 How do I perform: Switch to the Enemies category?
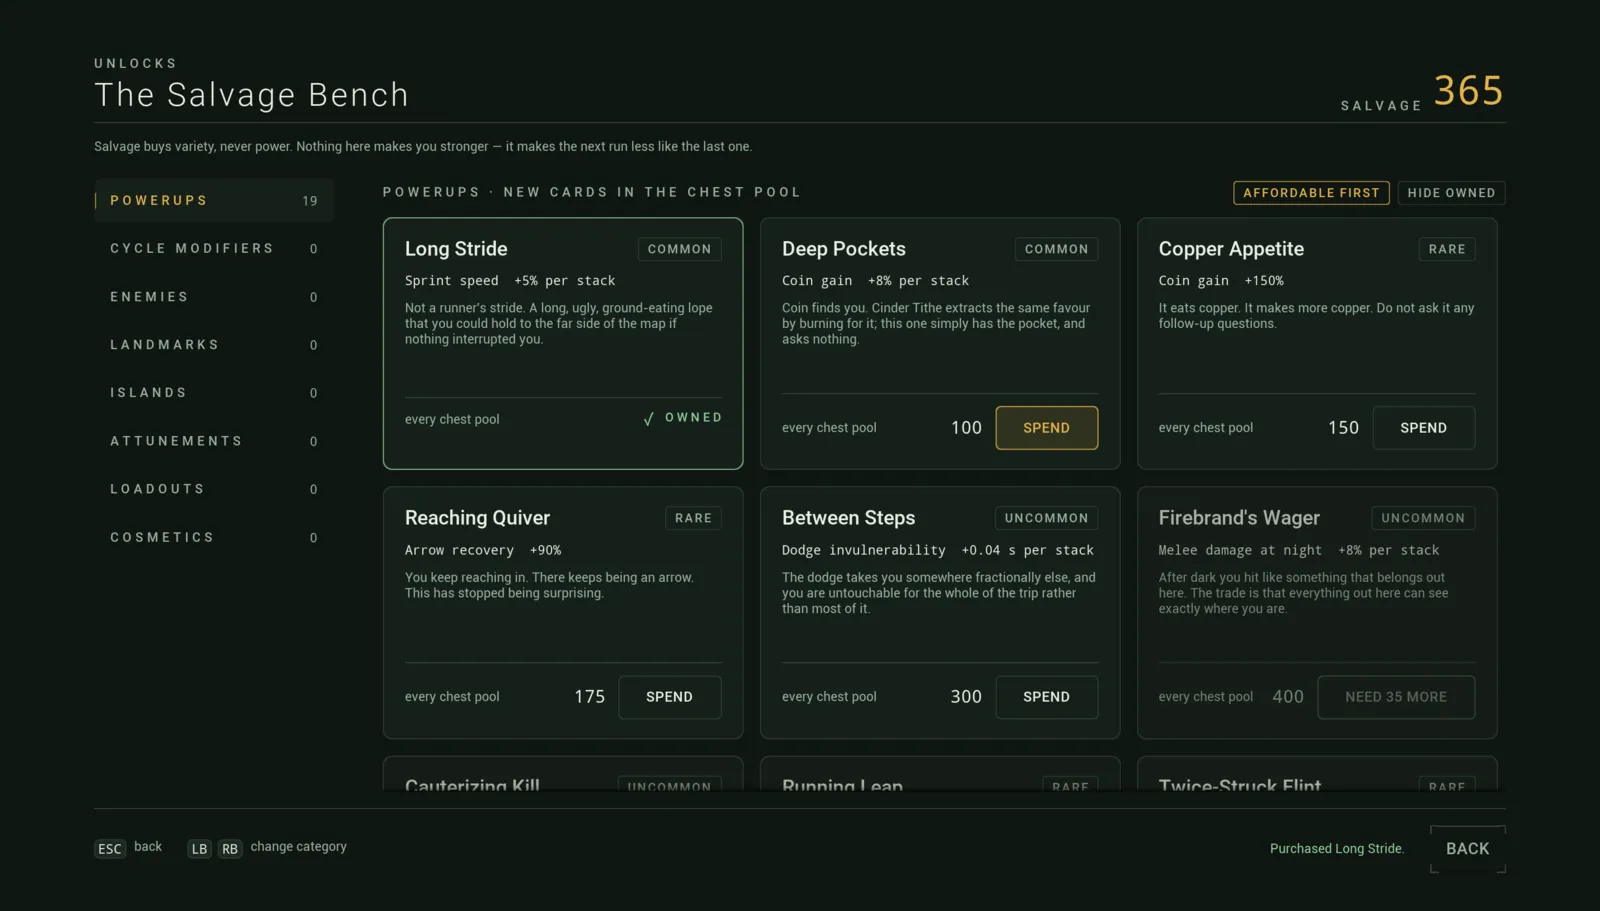tap(214, 297)
